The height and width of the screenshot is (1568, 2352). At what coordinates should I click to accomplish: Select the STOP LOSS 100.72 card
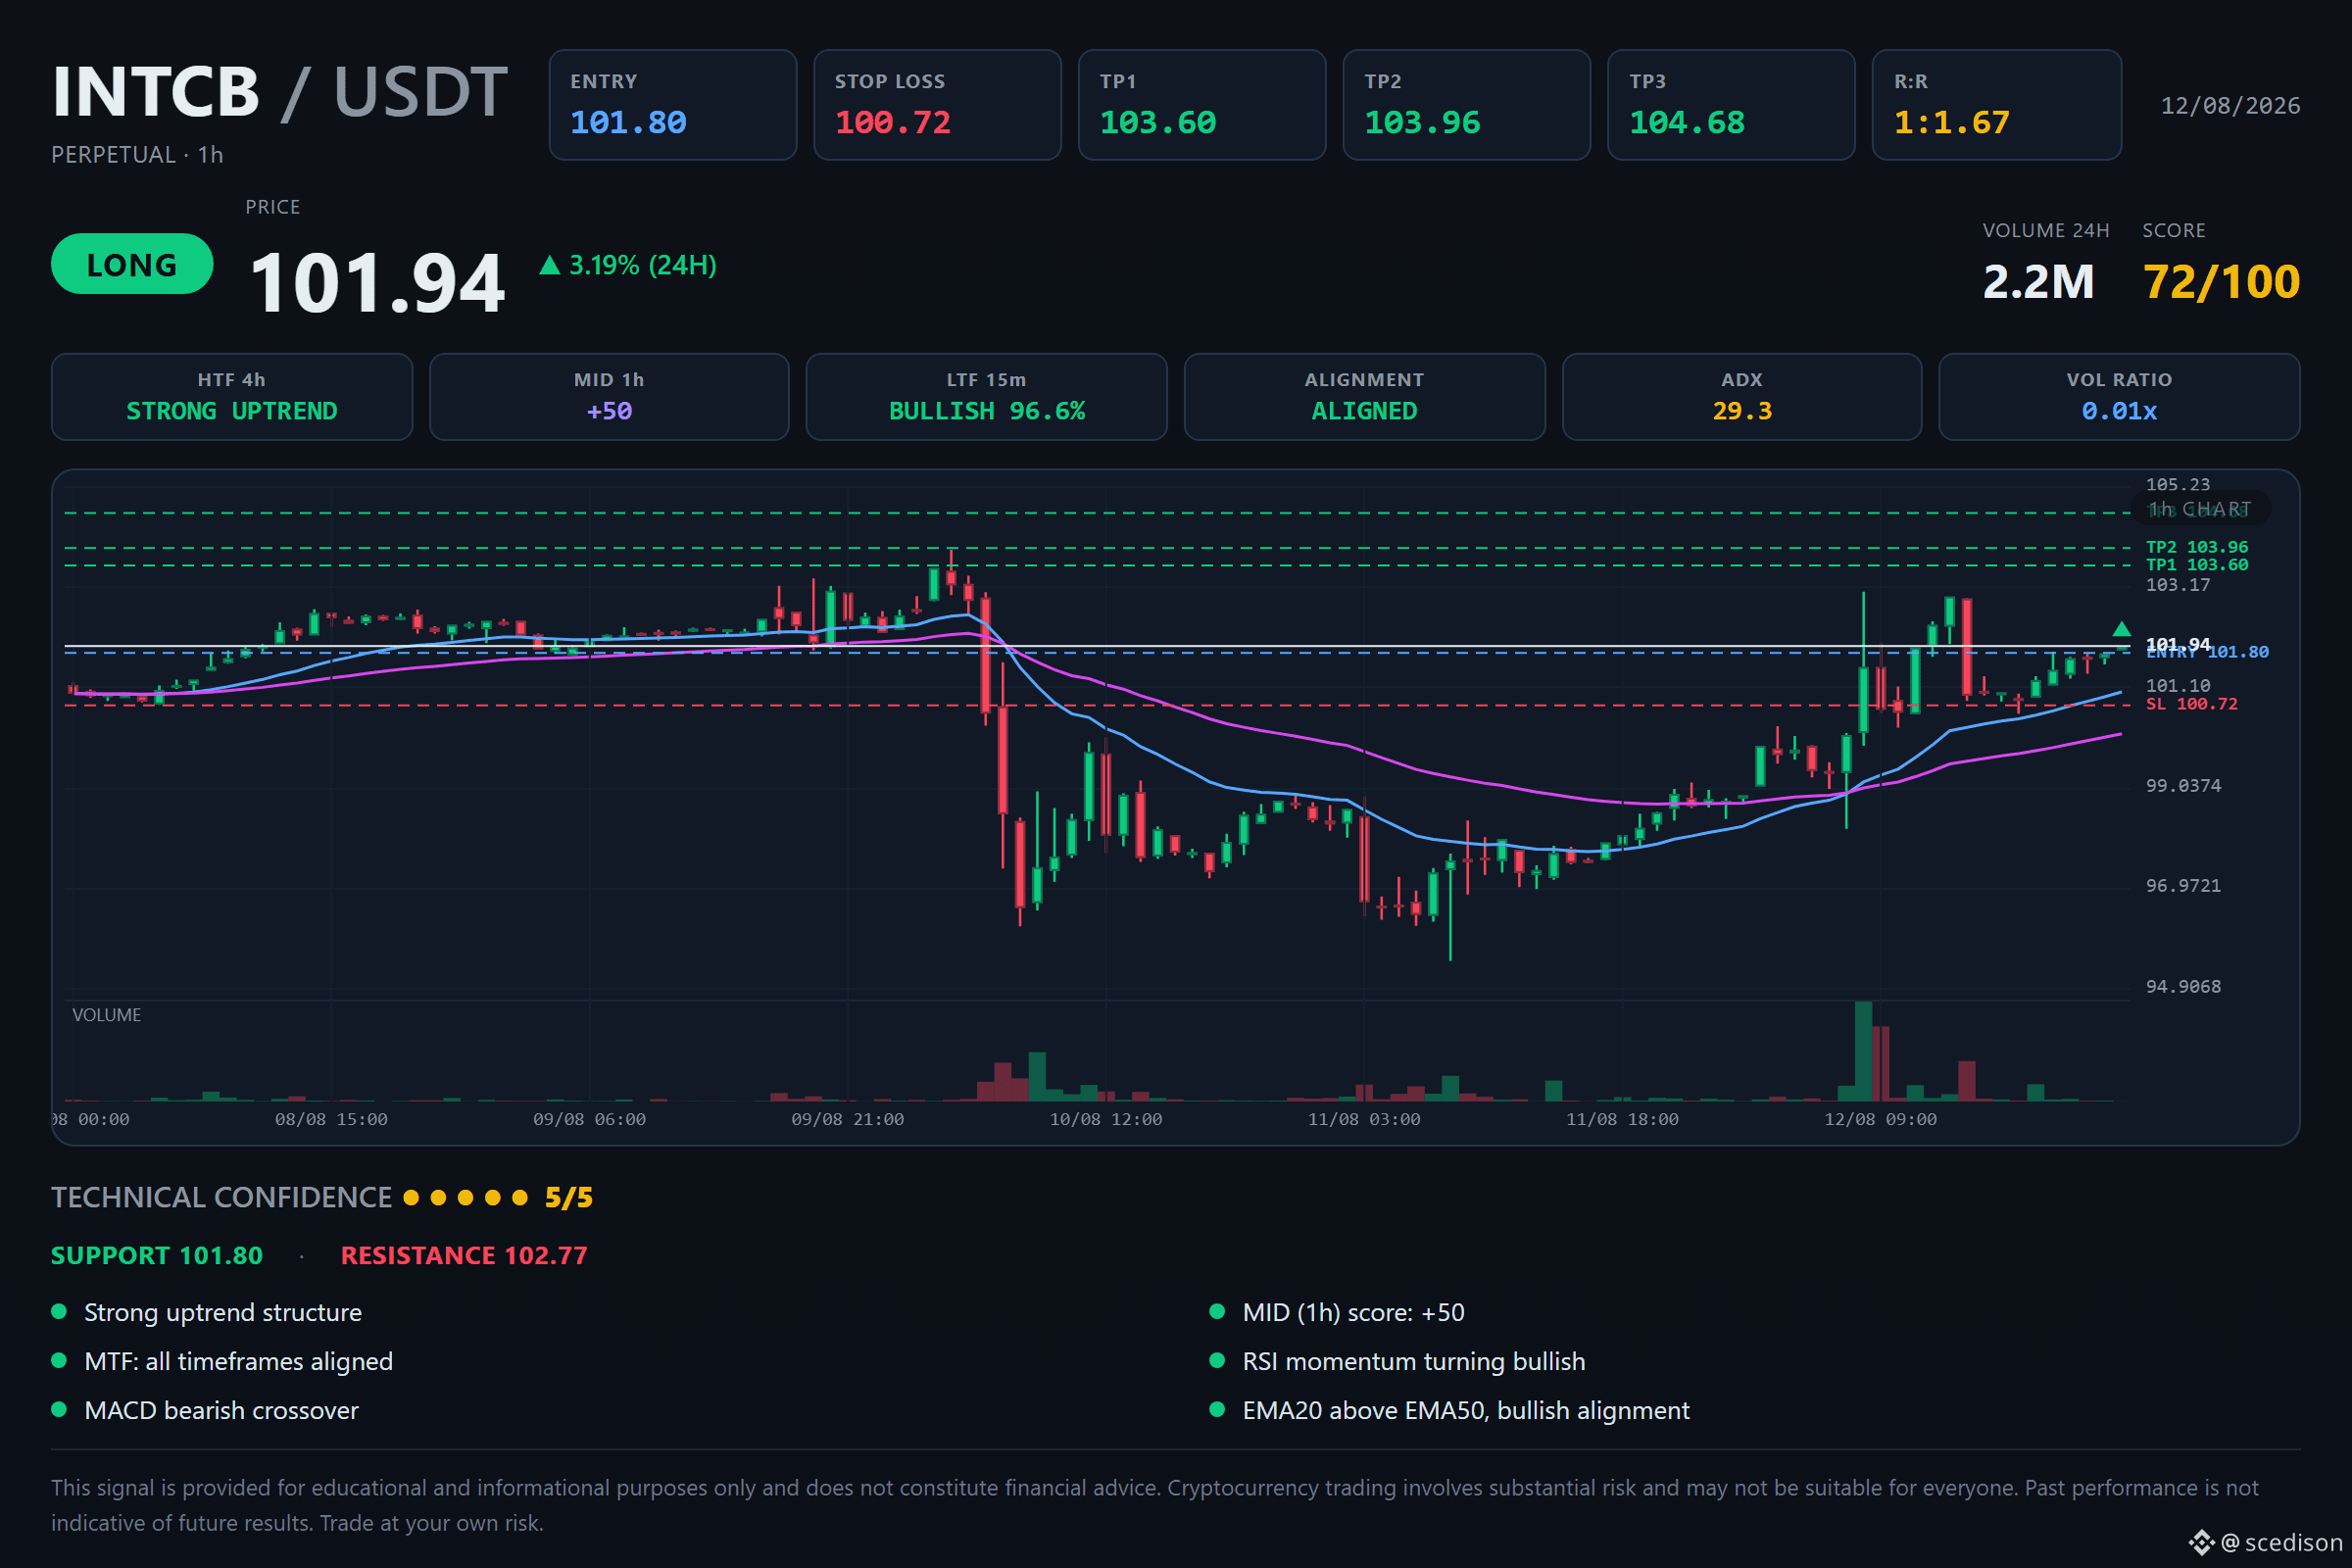pos(937,105)
